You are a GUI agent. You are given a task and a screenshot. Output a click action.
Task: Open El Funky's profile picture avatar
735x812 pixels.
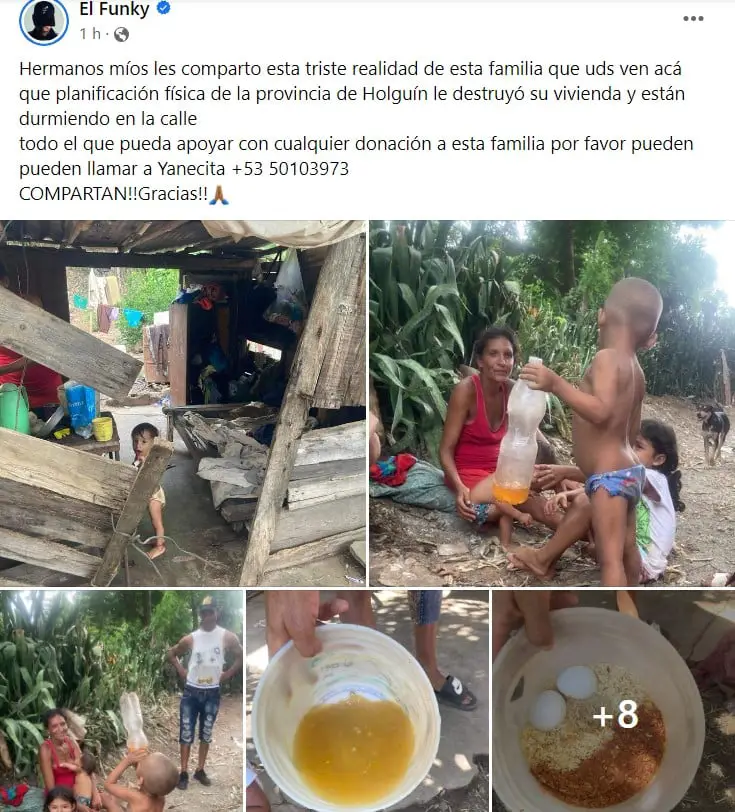(44, 21)
